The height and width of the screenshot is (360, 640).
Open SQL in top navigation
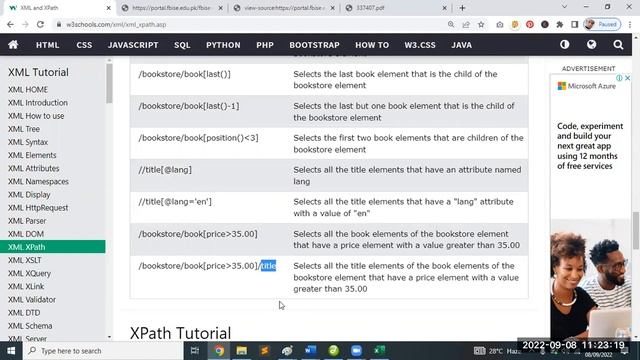182,45
